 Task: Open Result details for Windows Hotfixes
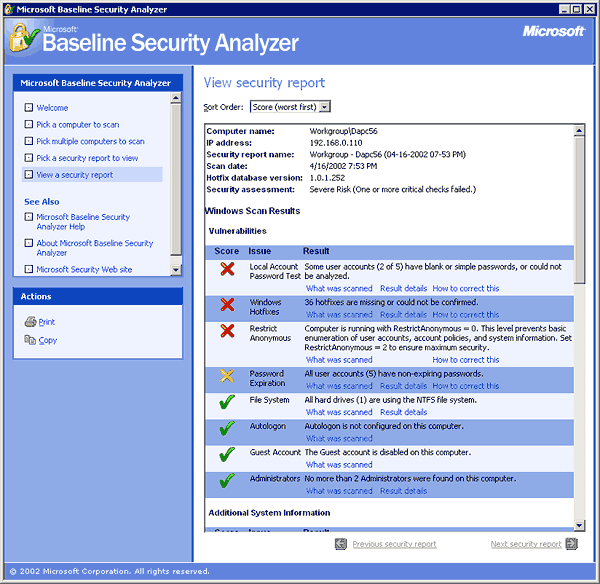[403, 315]
